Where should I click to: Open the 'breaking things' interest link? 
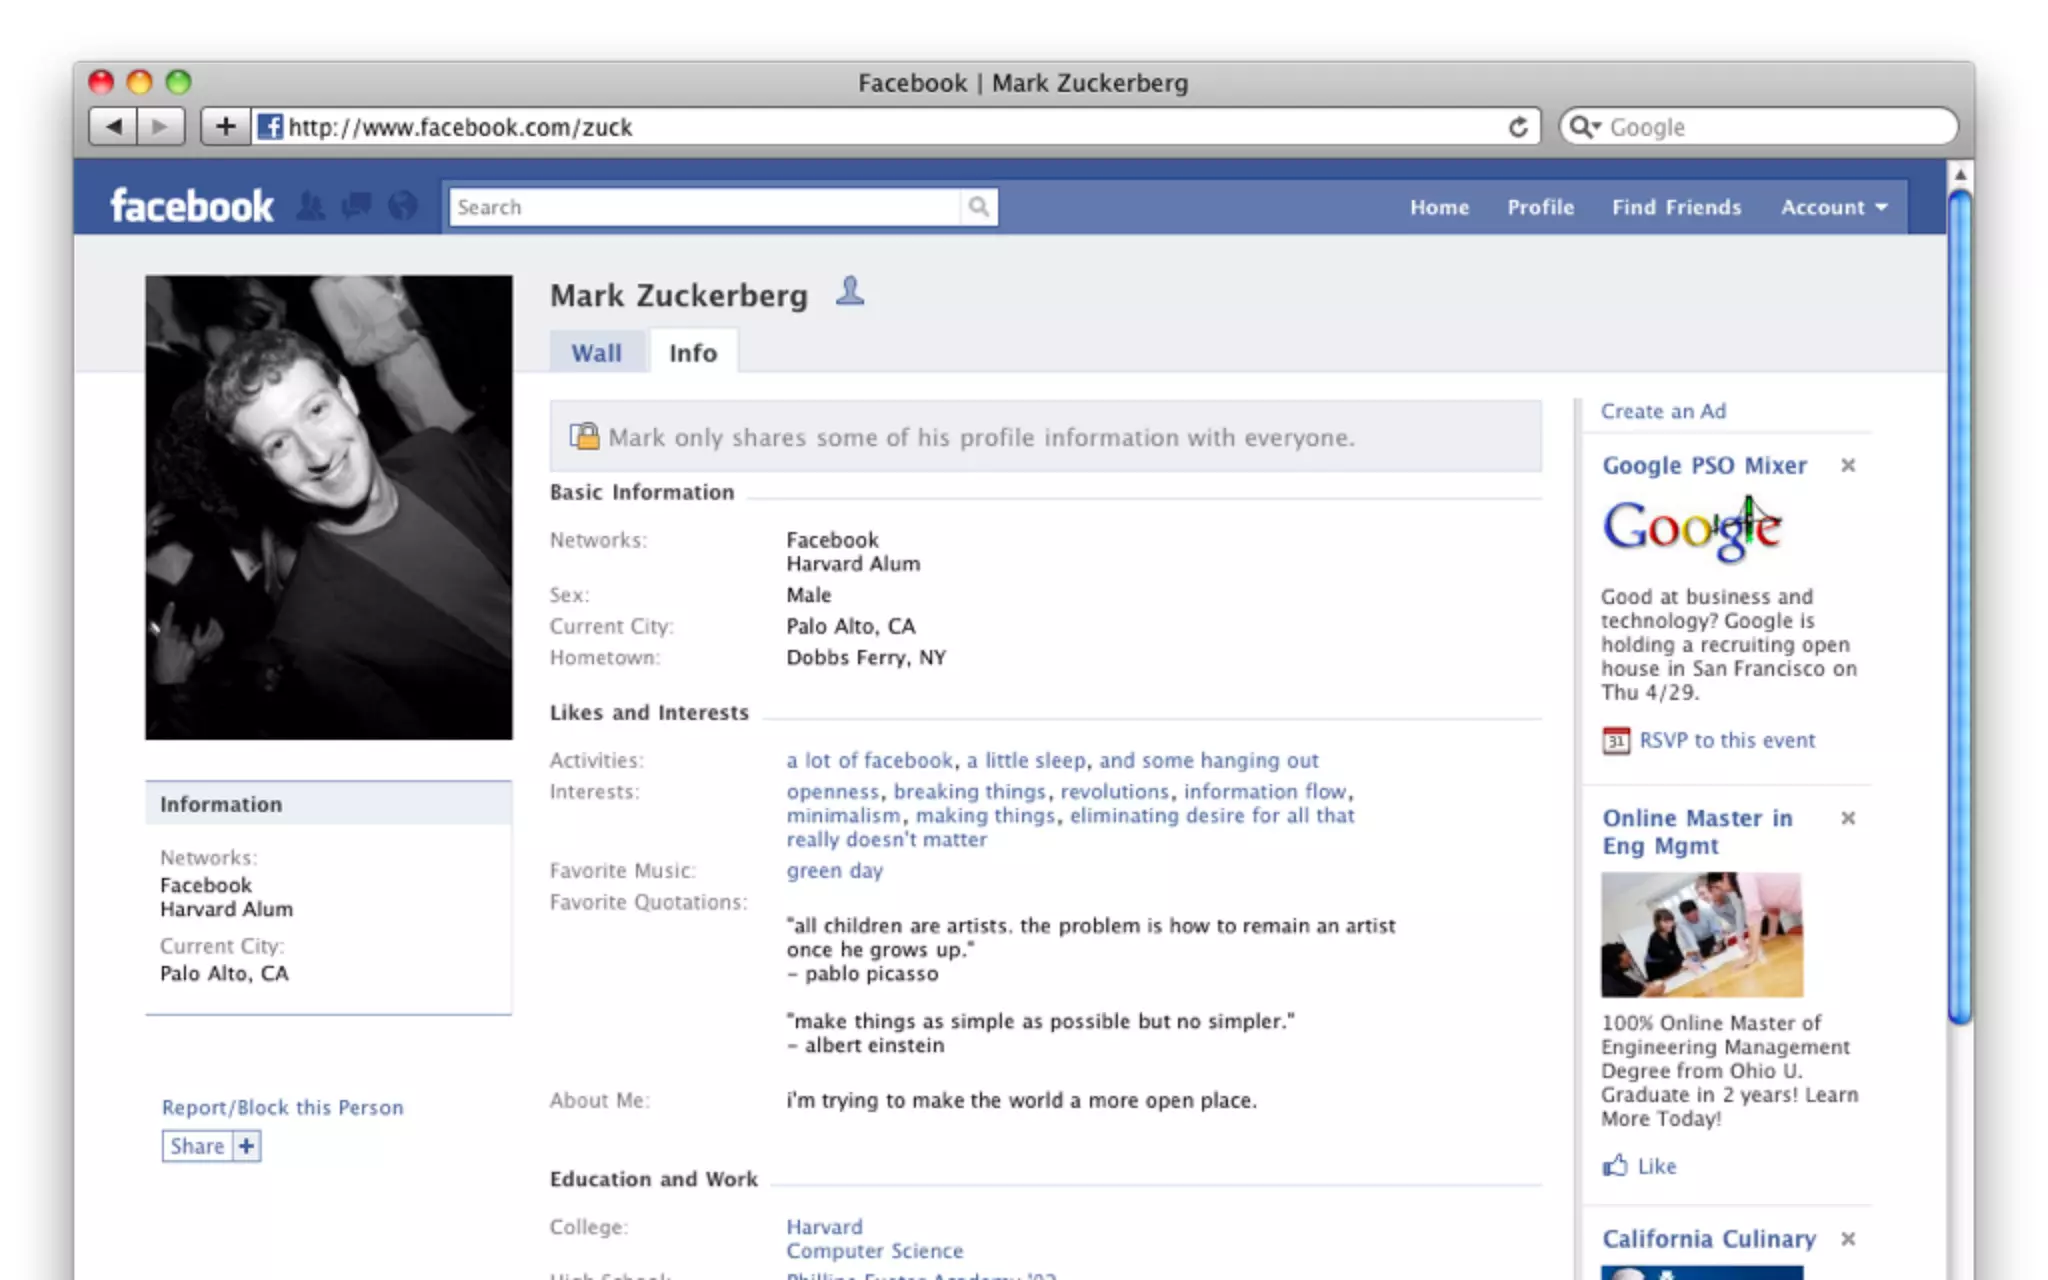pyautogui.click(x=969, y=792)
